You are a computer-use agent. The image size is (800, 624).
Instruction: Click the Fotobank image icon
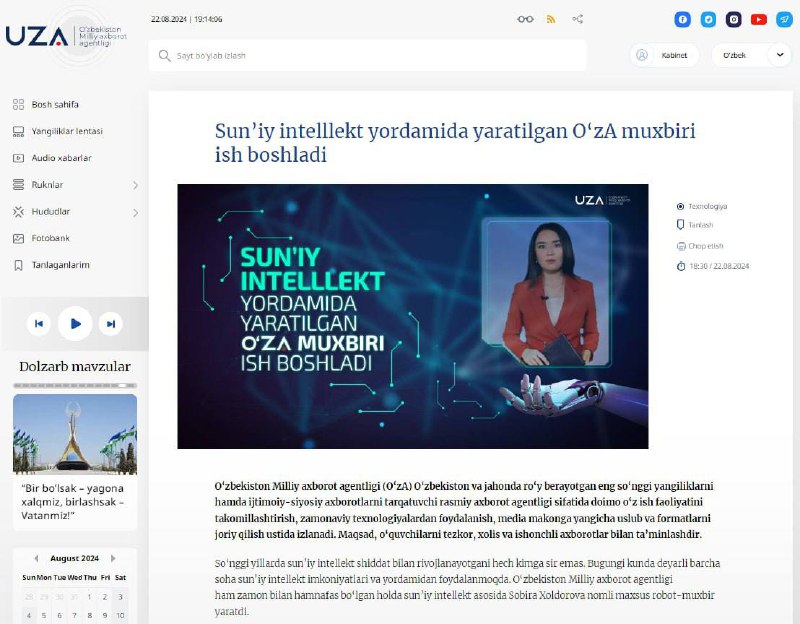(18, 238)
